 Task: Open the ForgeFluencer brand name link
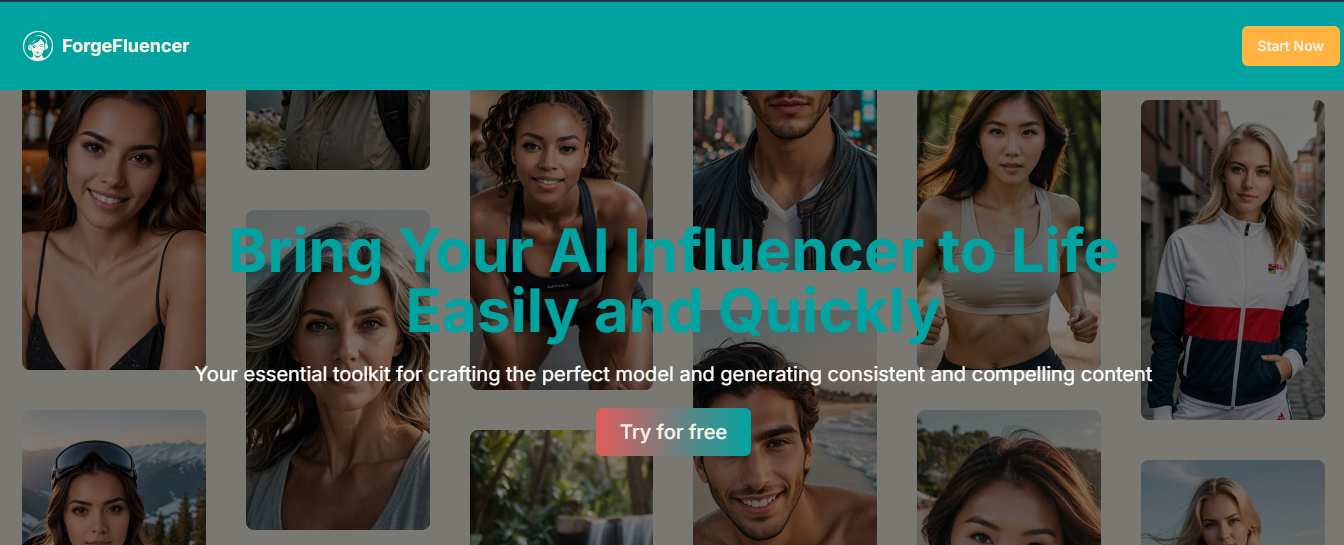125,46
